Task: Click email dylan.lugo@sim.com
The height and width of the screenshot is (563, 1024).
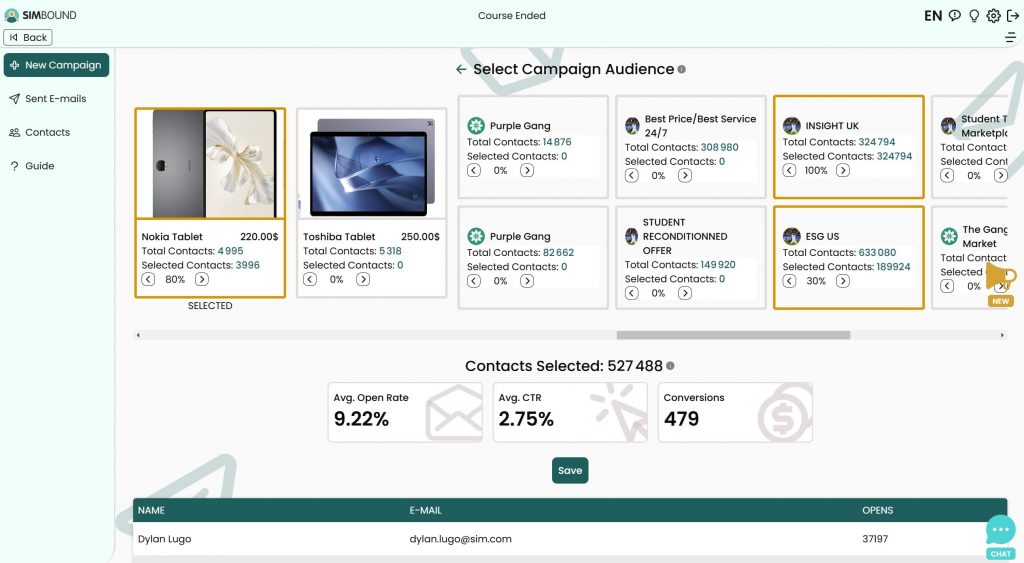Action: click(460, 539)
